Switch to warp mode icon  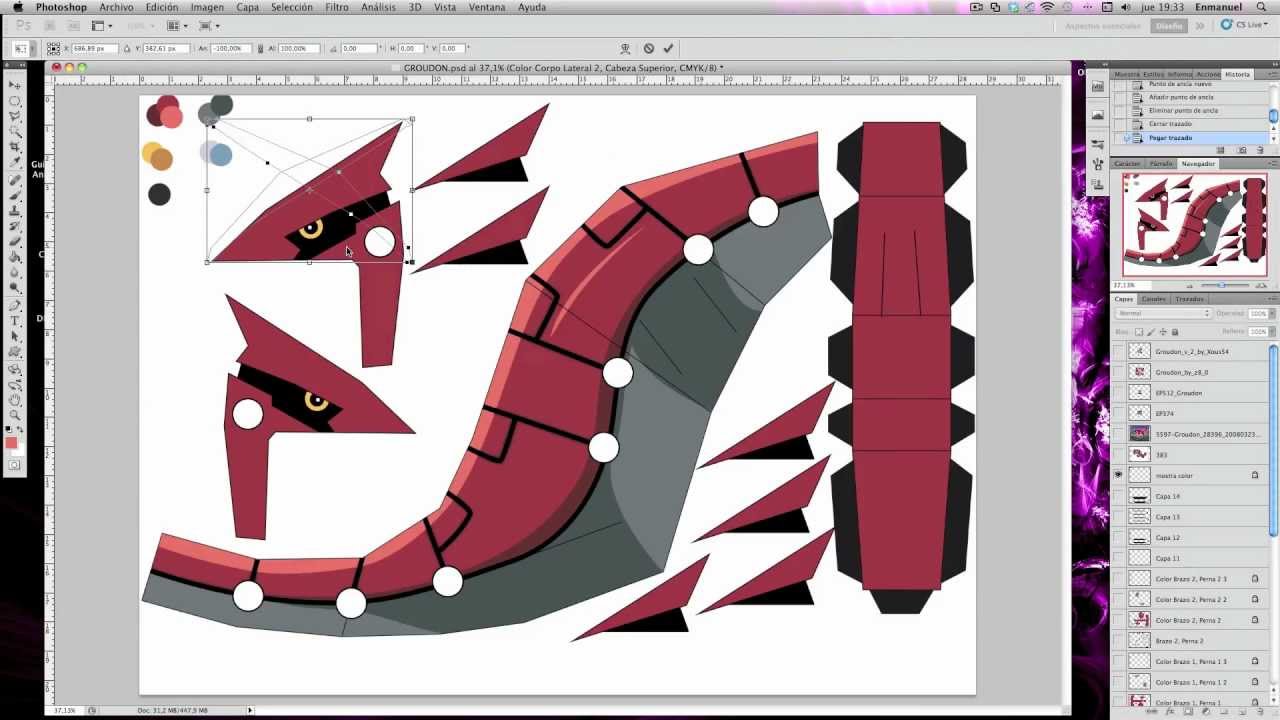coord(625,48)
